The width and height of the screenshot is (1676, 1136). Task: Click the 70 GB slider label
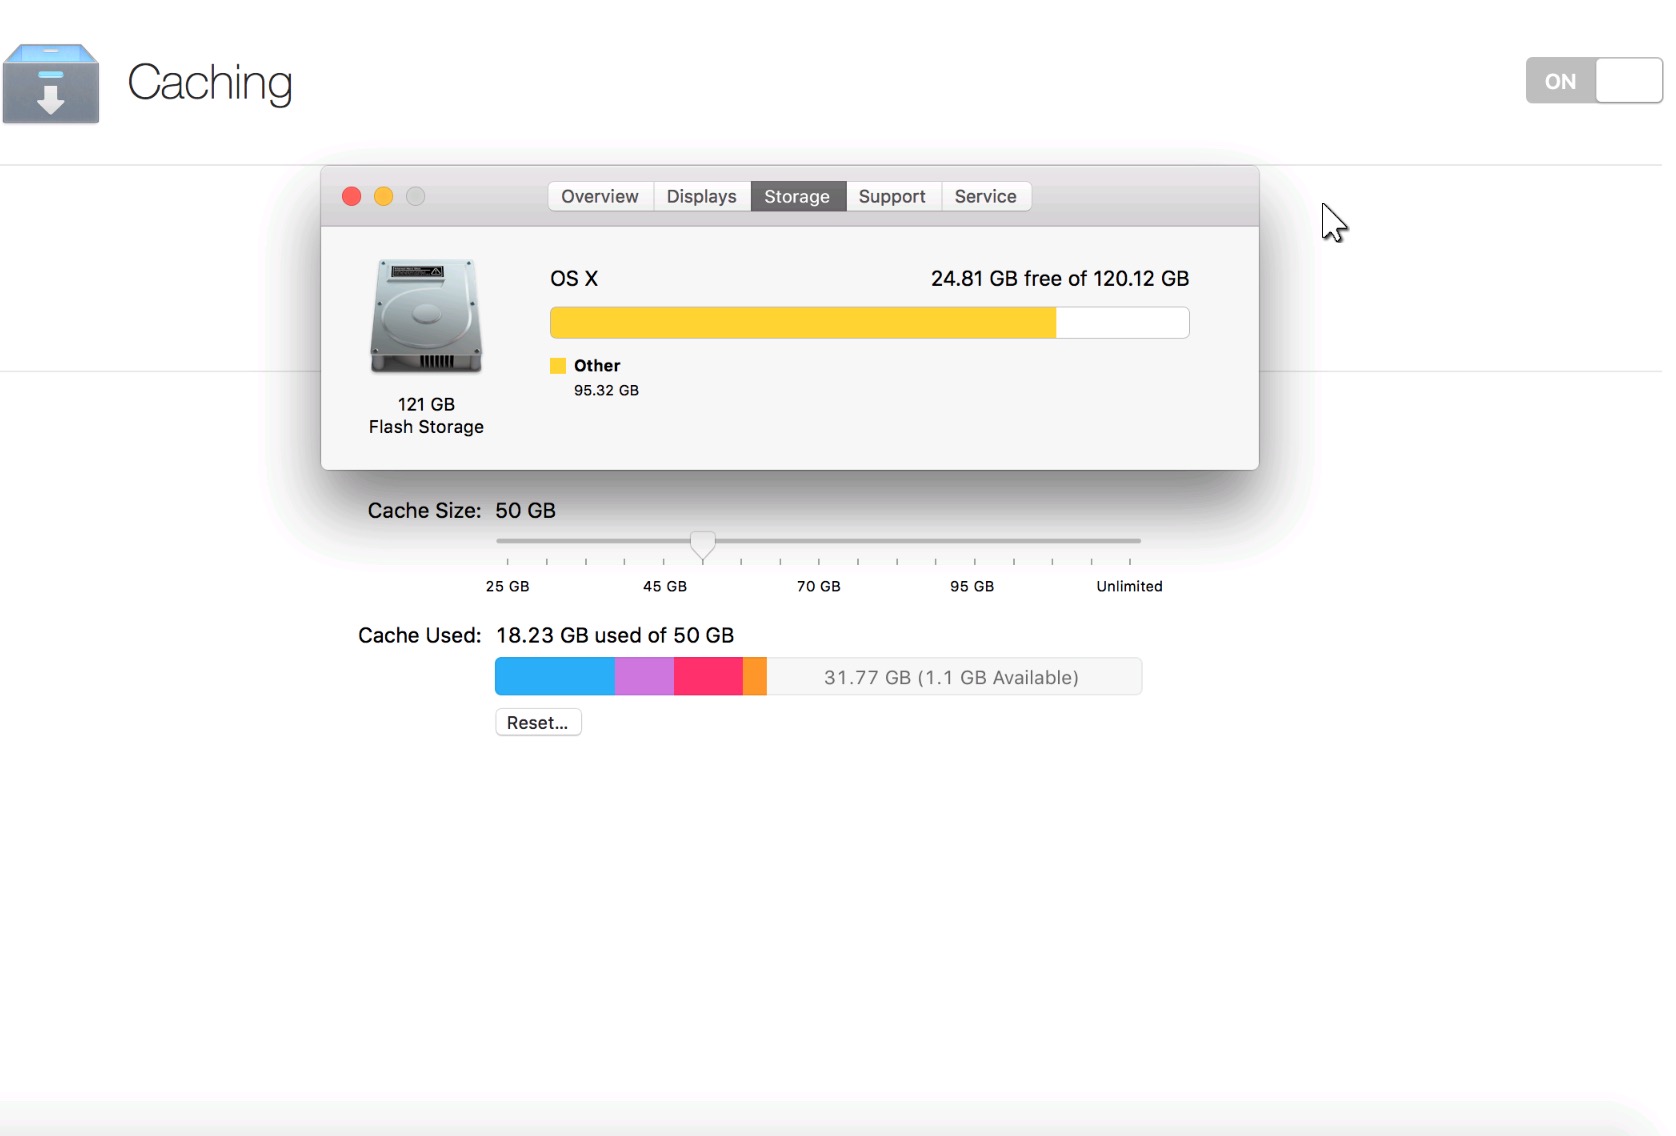tap(818, 586)
